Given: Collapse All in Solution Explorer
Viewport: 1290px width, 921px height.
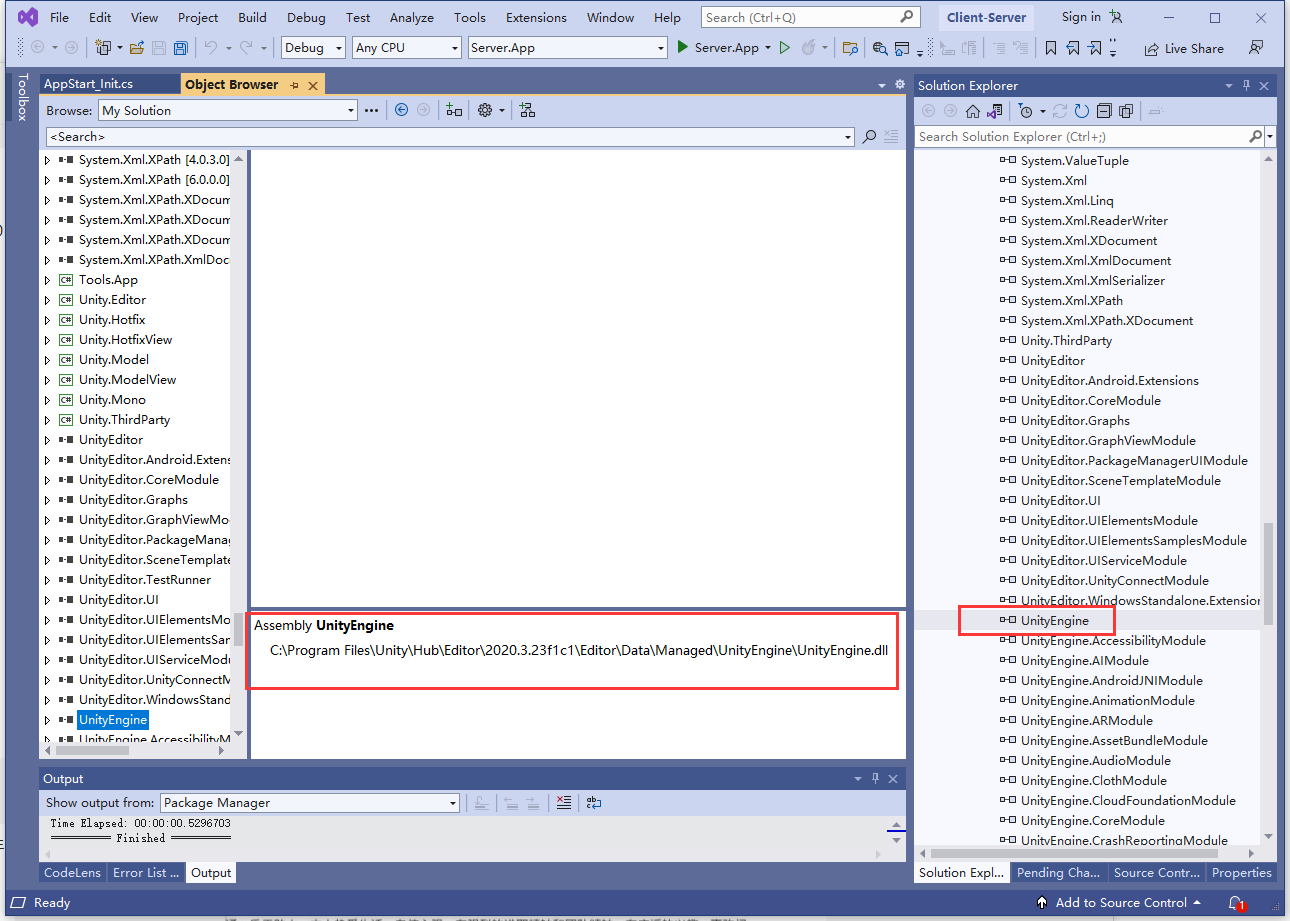Looking at the screenshot, I should (x=1104, y=111).
